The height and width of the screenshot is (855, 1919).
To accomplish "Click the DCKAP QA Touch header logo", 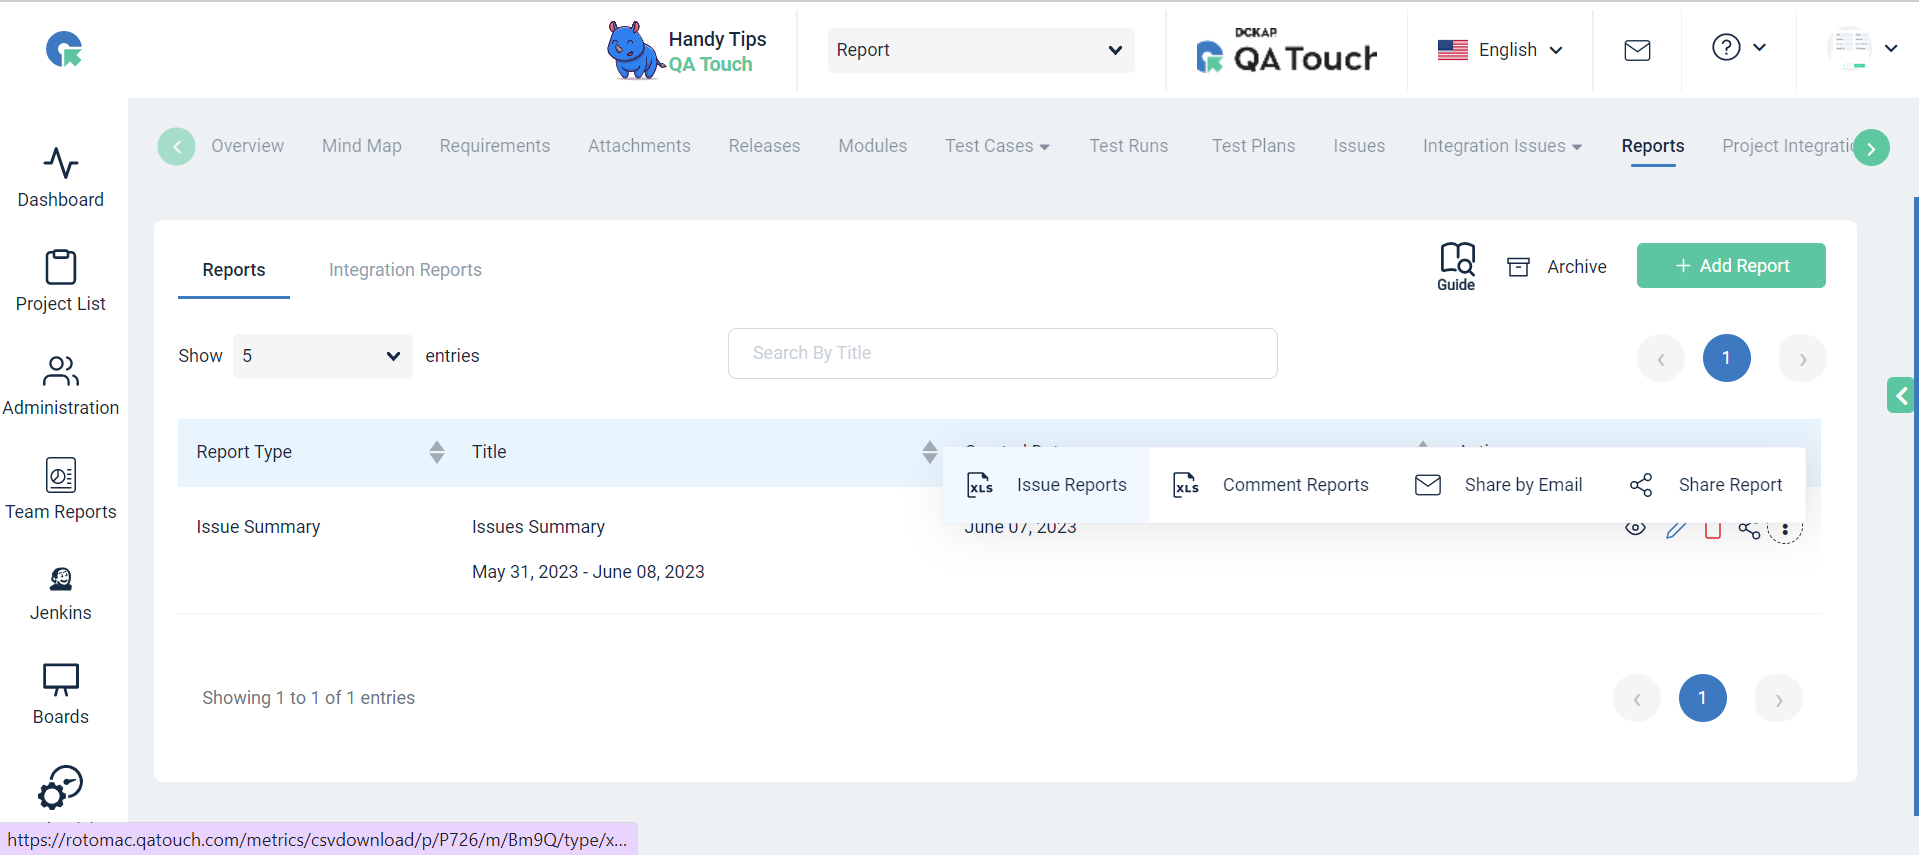I will tap(1286, 50).
